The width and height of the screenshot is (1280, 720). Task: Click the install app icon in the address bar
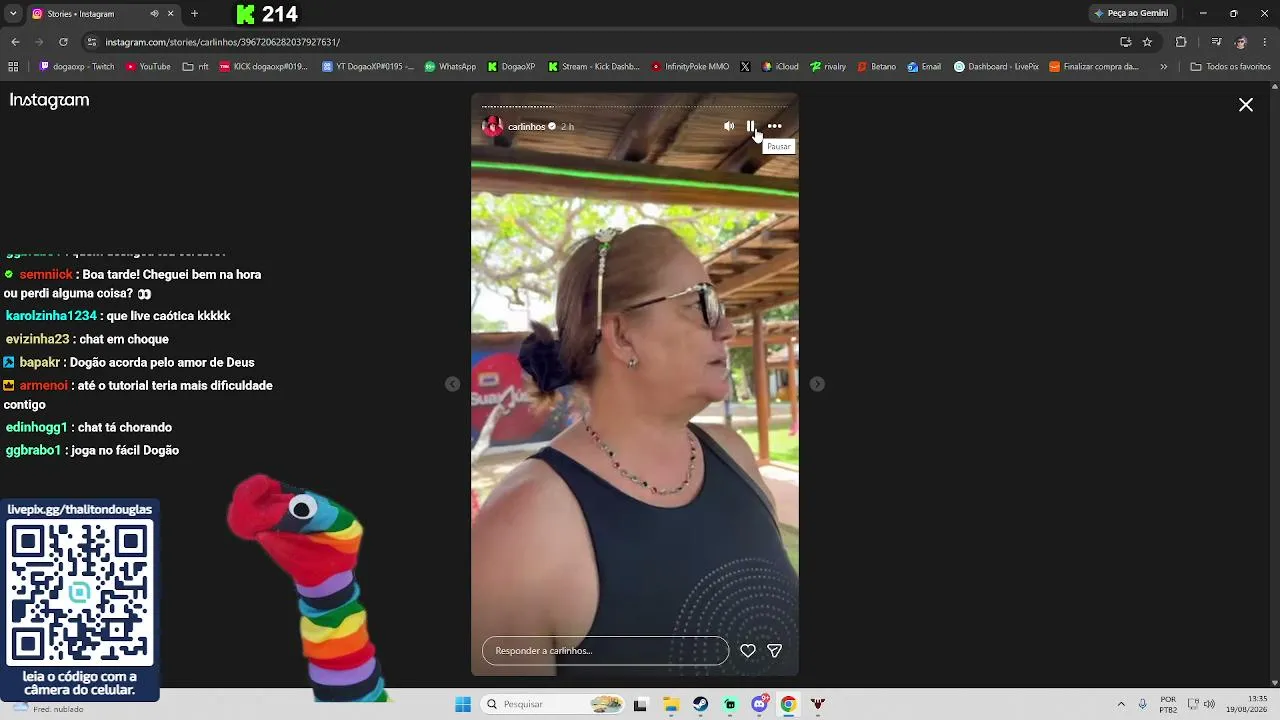(1126, 42)
